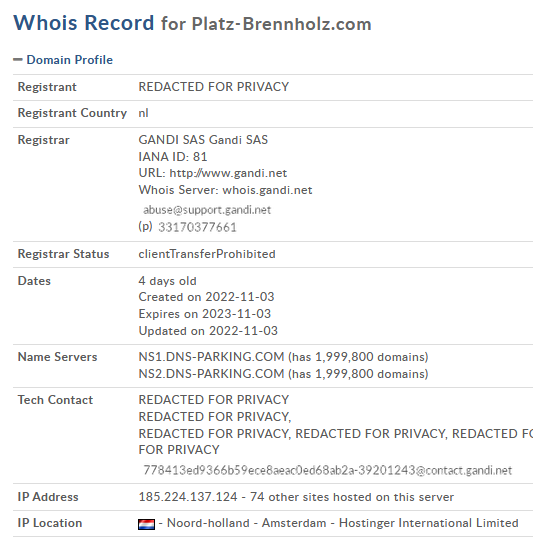
Task: Click the NS1.DNS-PARKING.COM name server
Action: (211, 357)
